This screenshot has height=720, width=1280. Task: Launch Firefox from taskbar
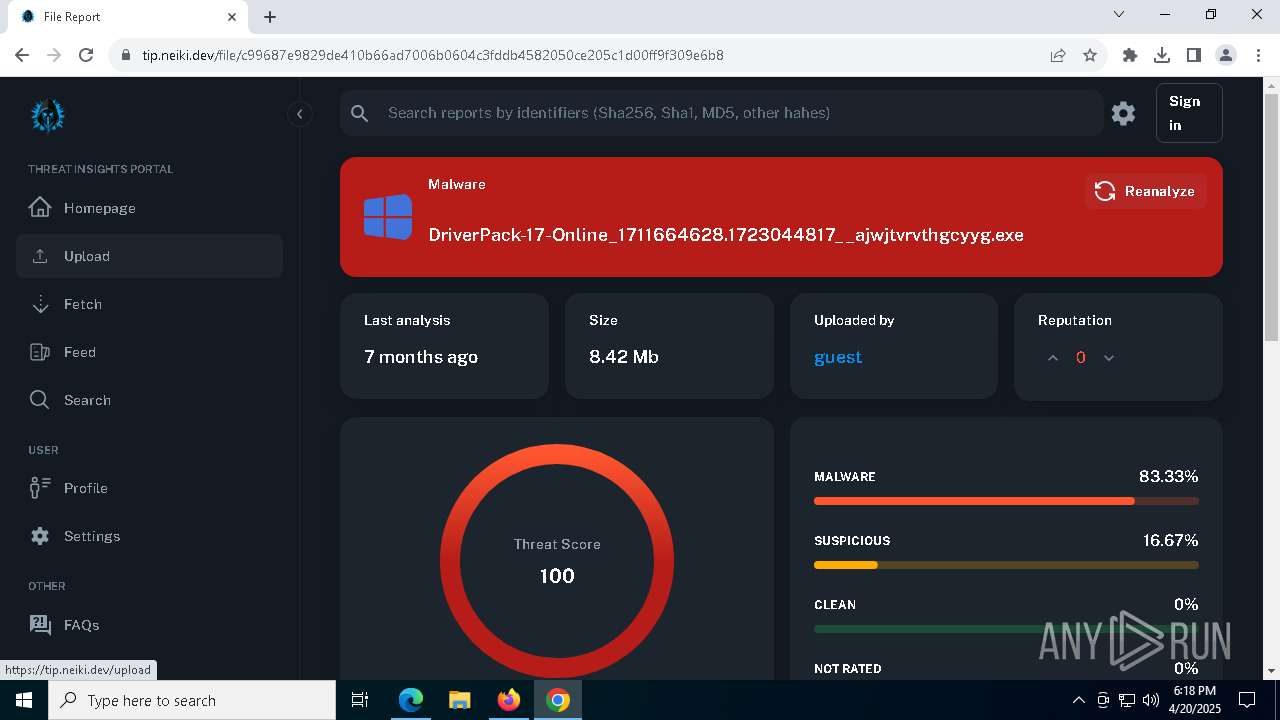(509, 700)
